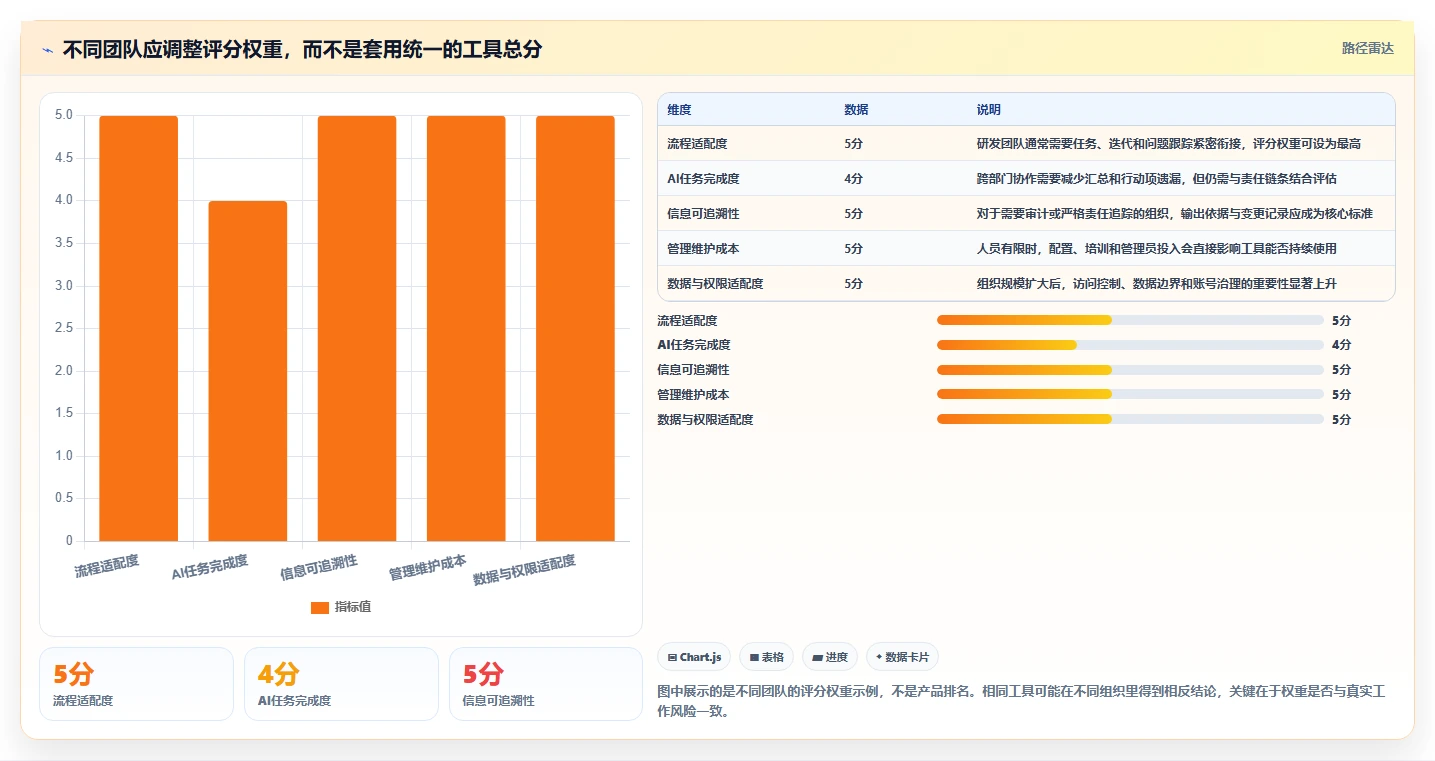The image size is (1435, 761).
Task: Select the 表格 tag chip
Action: coord(767,657)
